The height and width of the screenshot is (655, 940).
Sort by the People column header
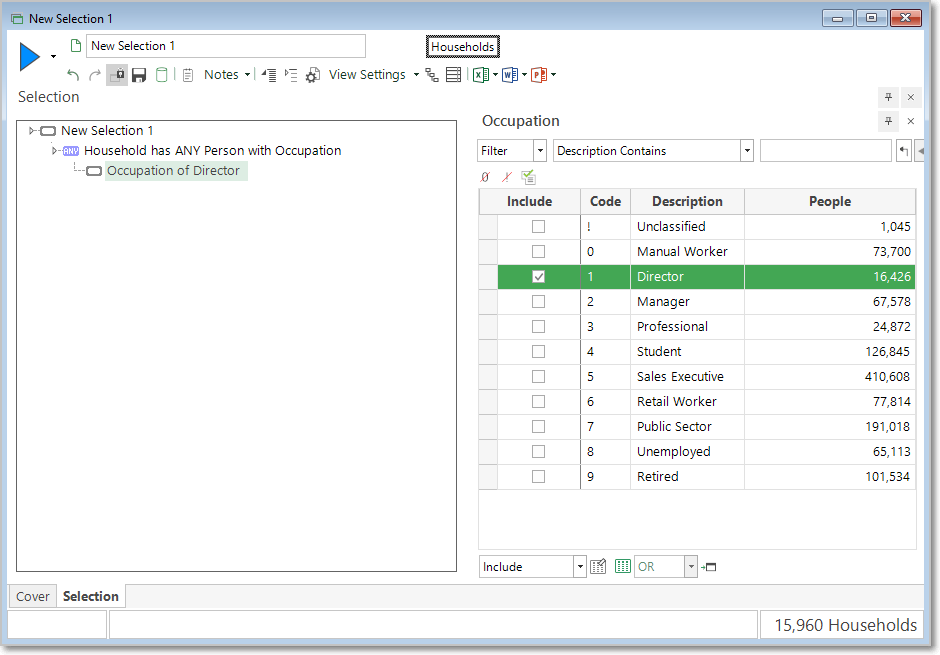click(x=830, y=201)
